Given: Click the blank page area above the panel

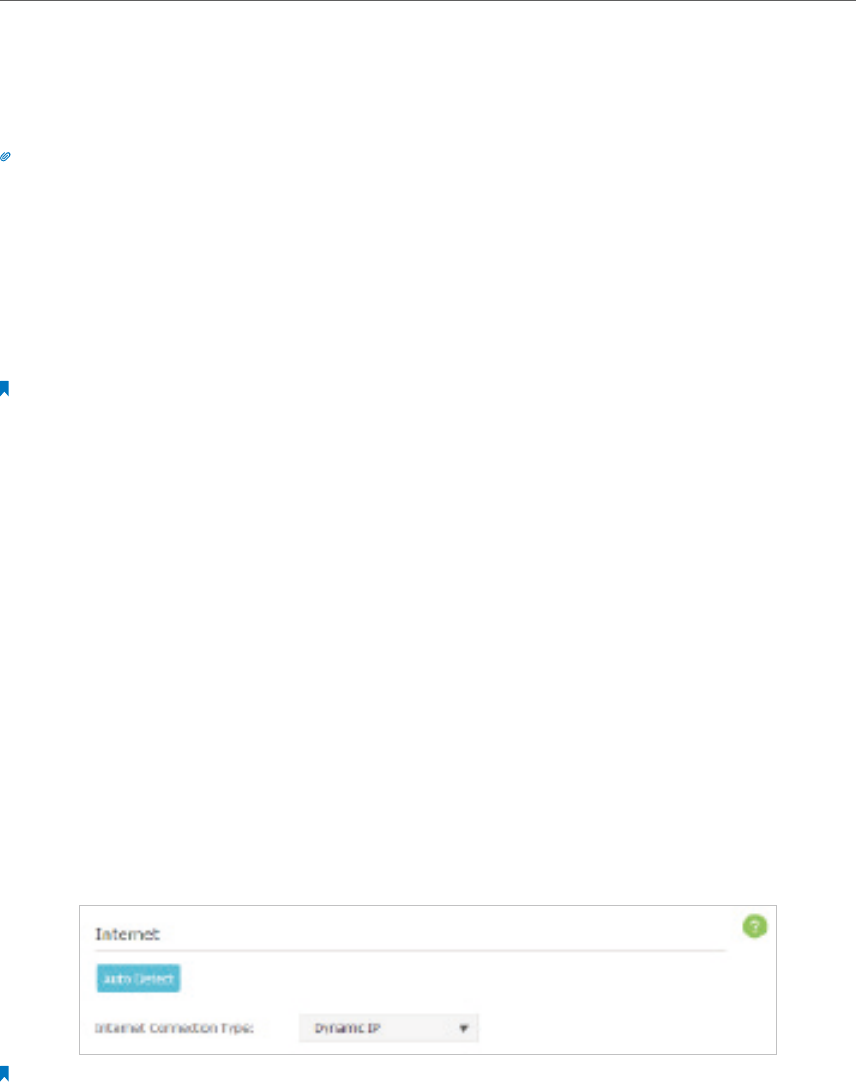Looking at the screenshot, I should 428,621.
